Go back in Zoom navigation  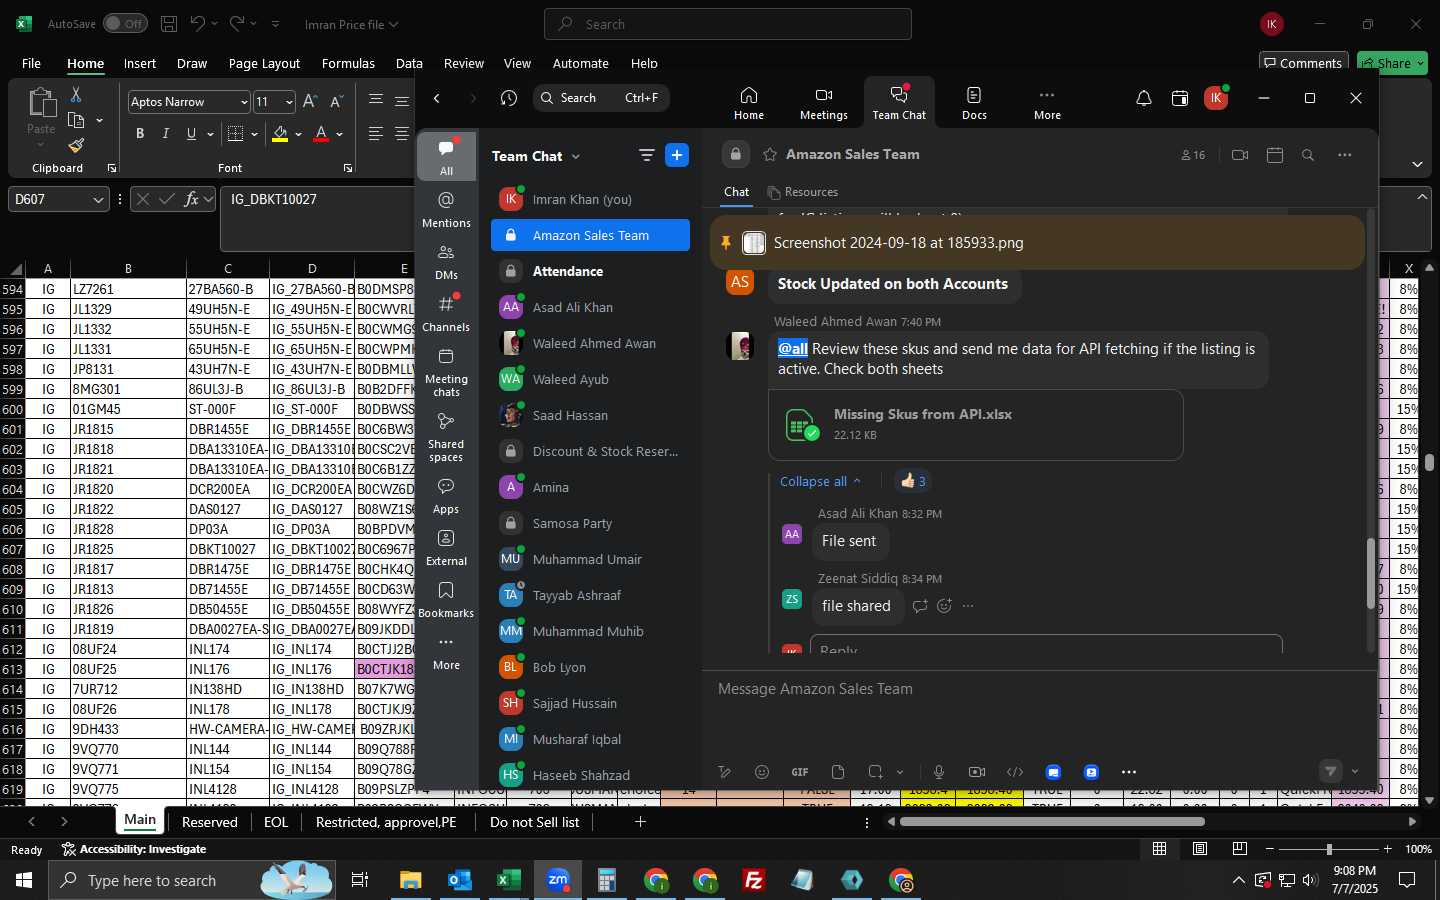437,98
